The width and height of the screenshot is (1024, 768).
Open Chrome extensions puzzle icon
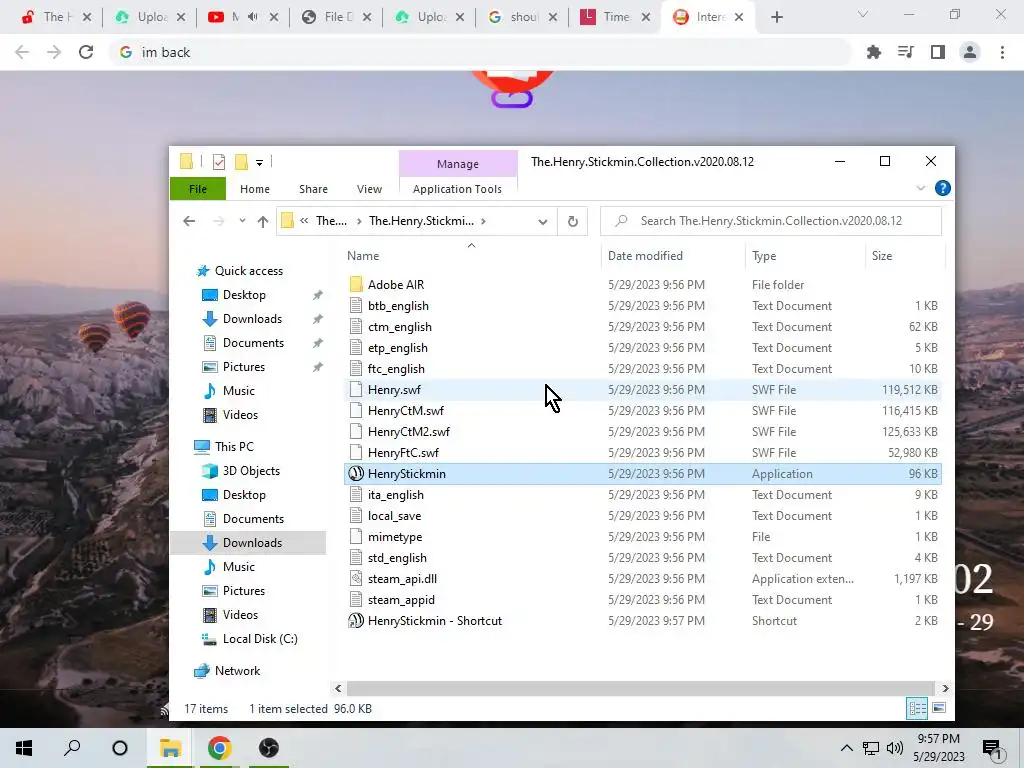873,52
